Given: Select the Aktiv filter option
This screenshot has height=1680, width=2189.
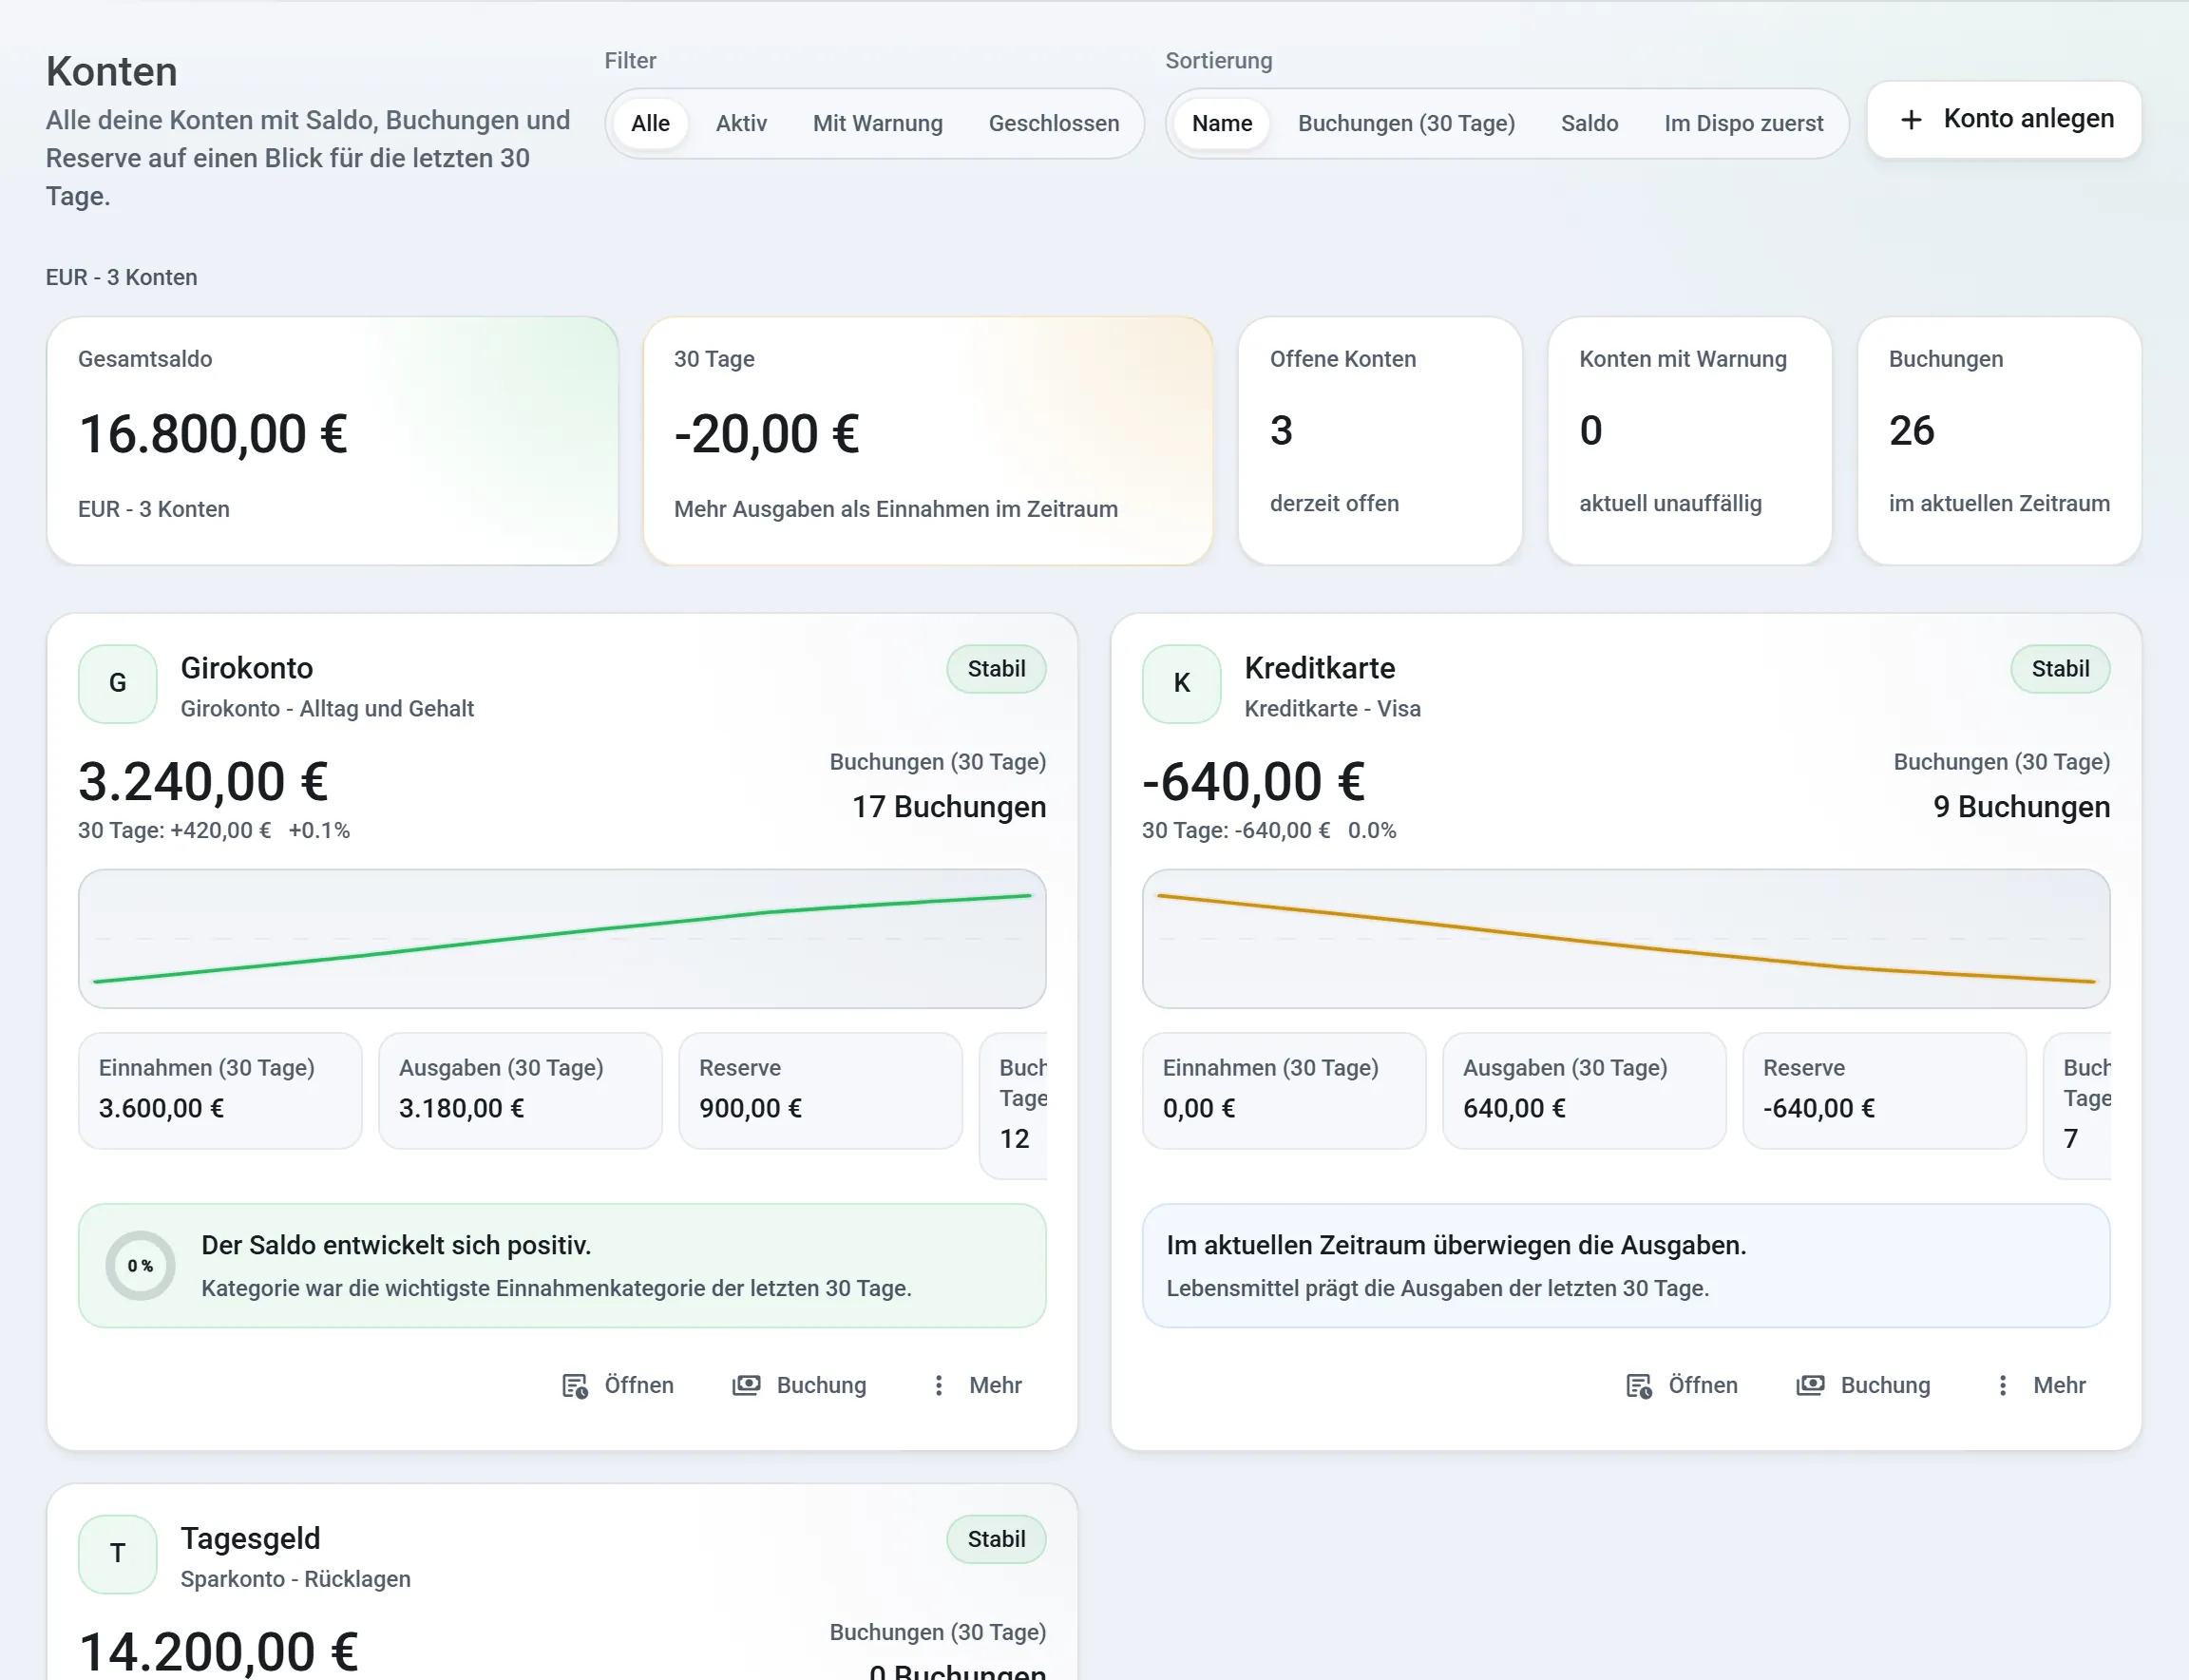Looking at the screenshot, I should click(741, 124).
